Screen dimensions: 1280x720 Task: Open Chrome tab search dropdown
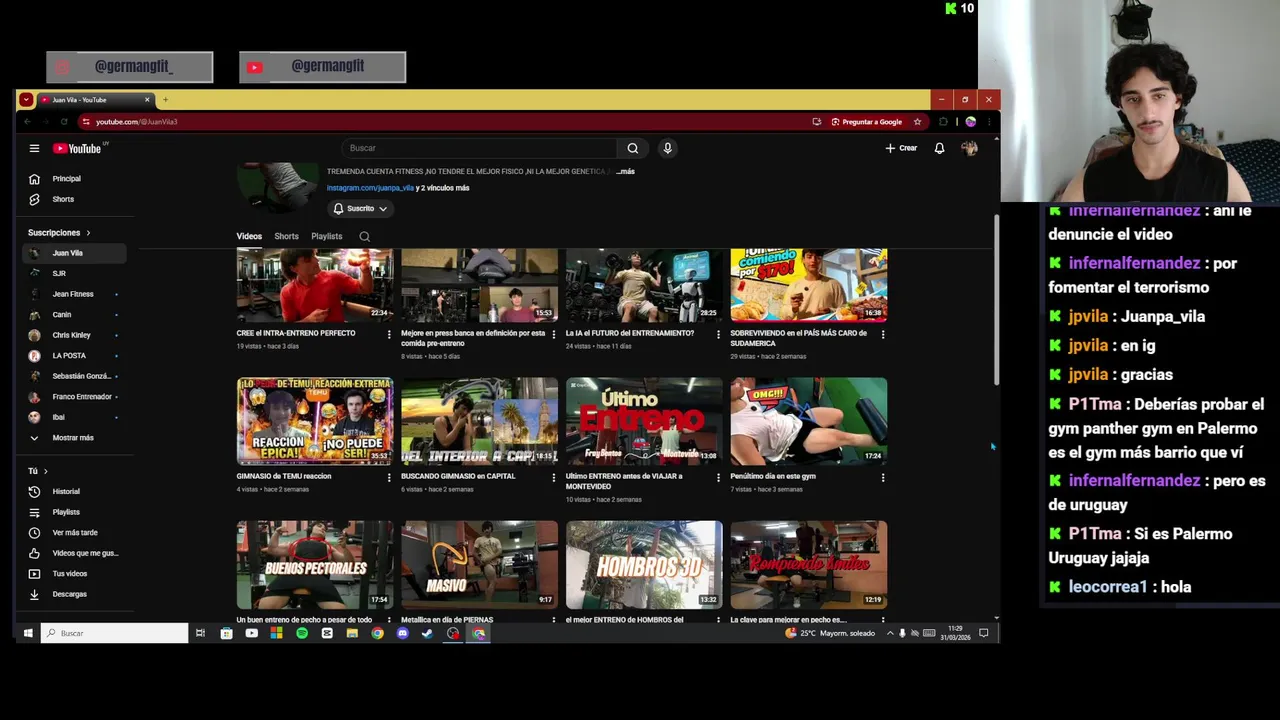point(26,100)
